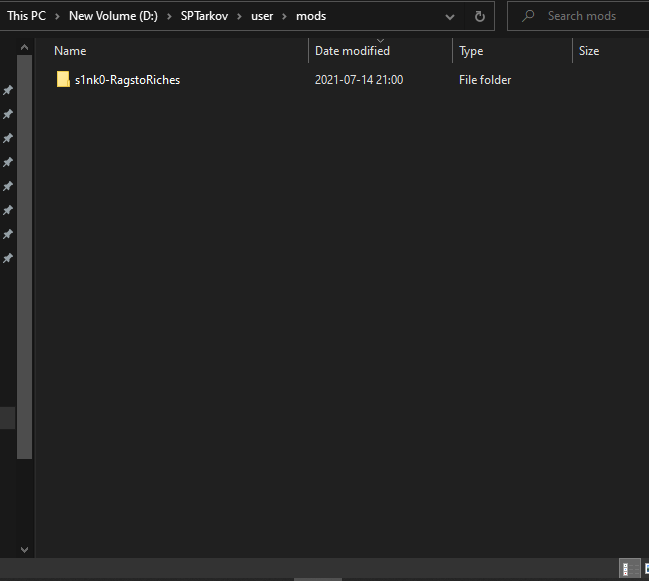The height and width of the screenshot is (581, 649).
Task: Sort by the Type column header
Action: pyautogui.click(x=471, y=51)
